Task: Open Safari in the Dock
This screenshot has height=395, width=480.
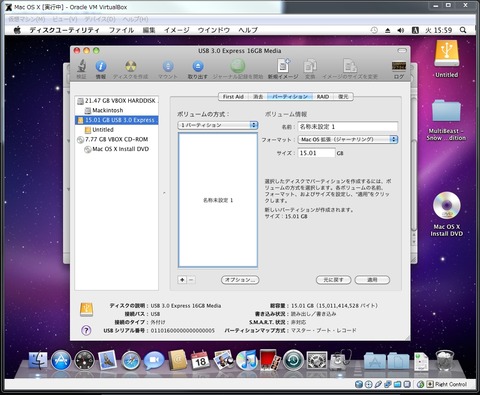Action: coord(131,361)
